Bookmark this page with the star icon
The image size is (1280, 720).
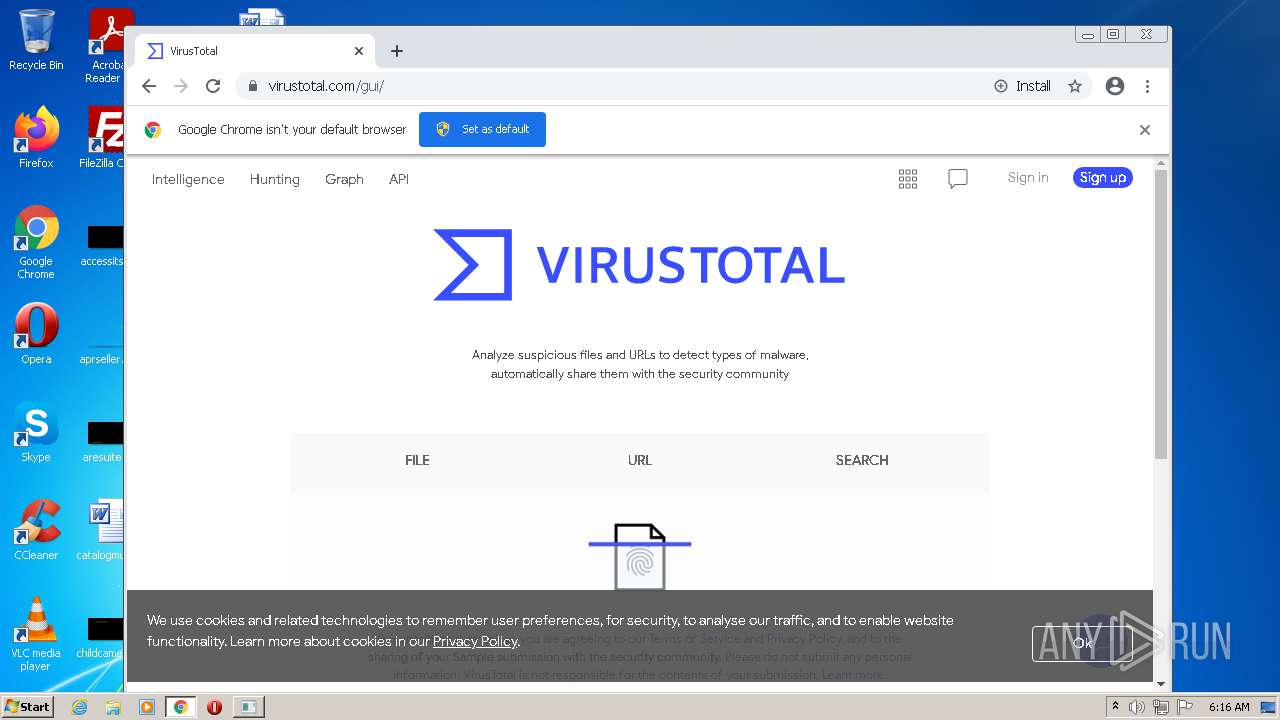pyautogui.click(x=1075, y=86)
